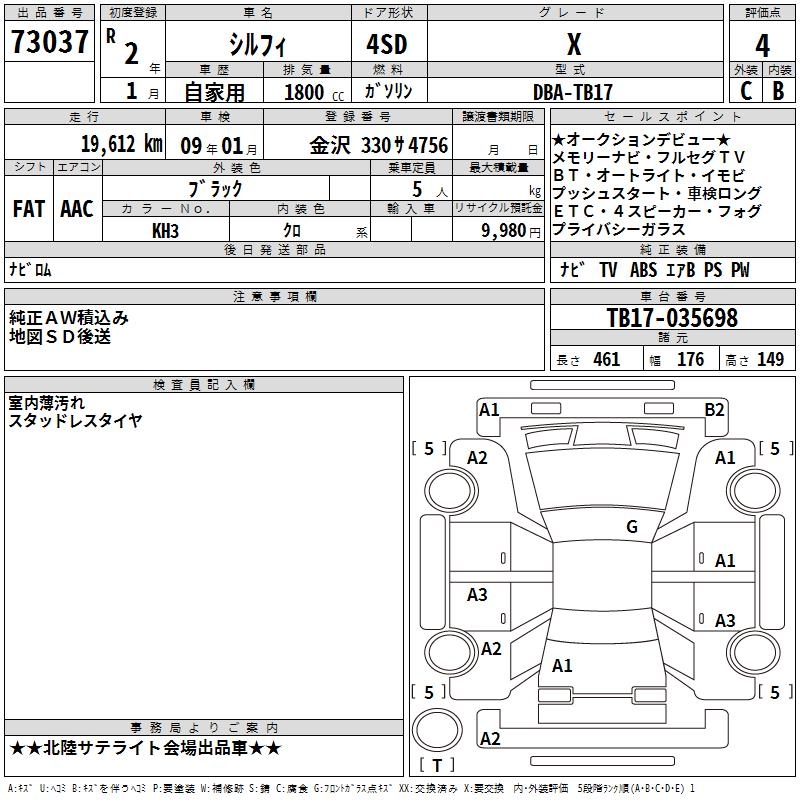
Task: Click the damage code legend at the bottom
Action: click(x=352, y=789)
